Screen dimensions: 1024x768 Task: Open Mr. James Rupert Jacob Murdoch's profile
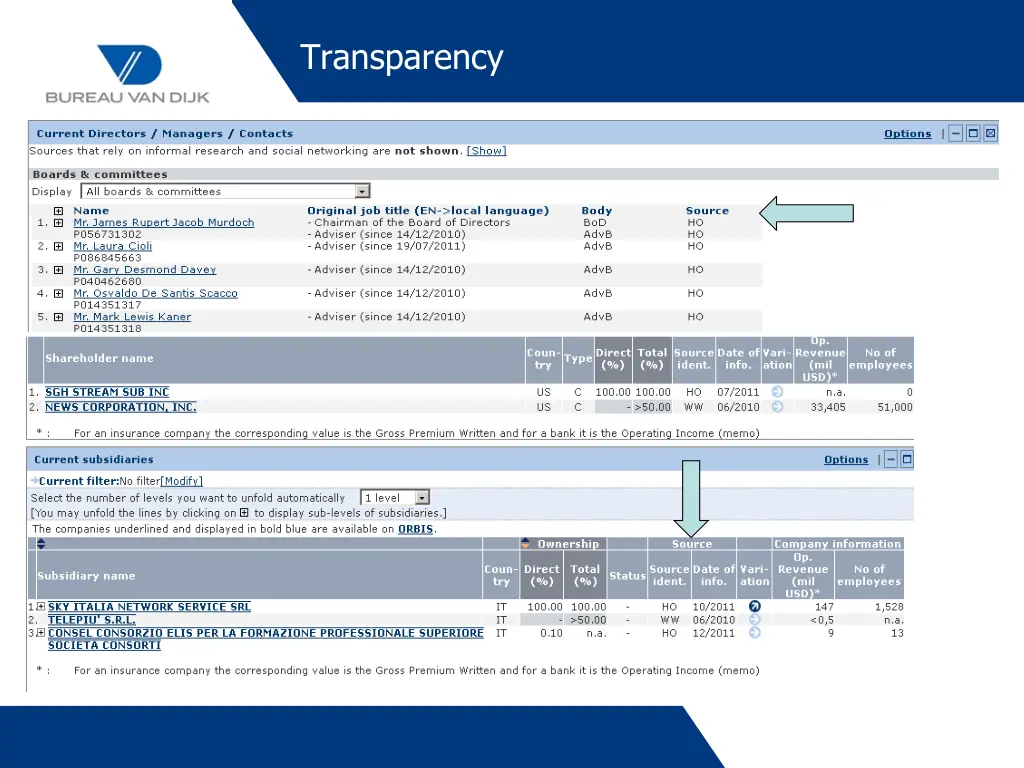(163, 223)
